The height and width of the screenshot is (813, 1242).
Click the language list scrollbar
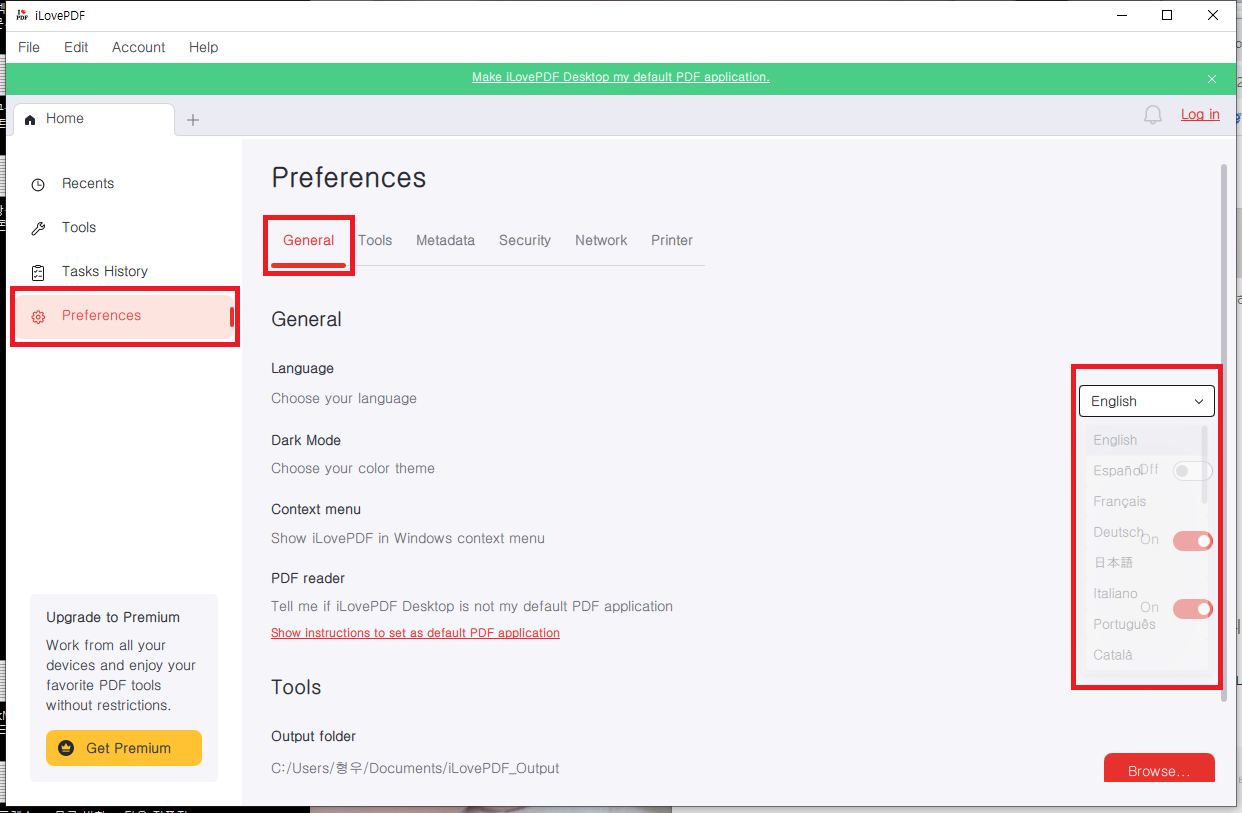point(1204,464)
